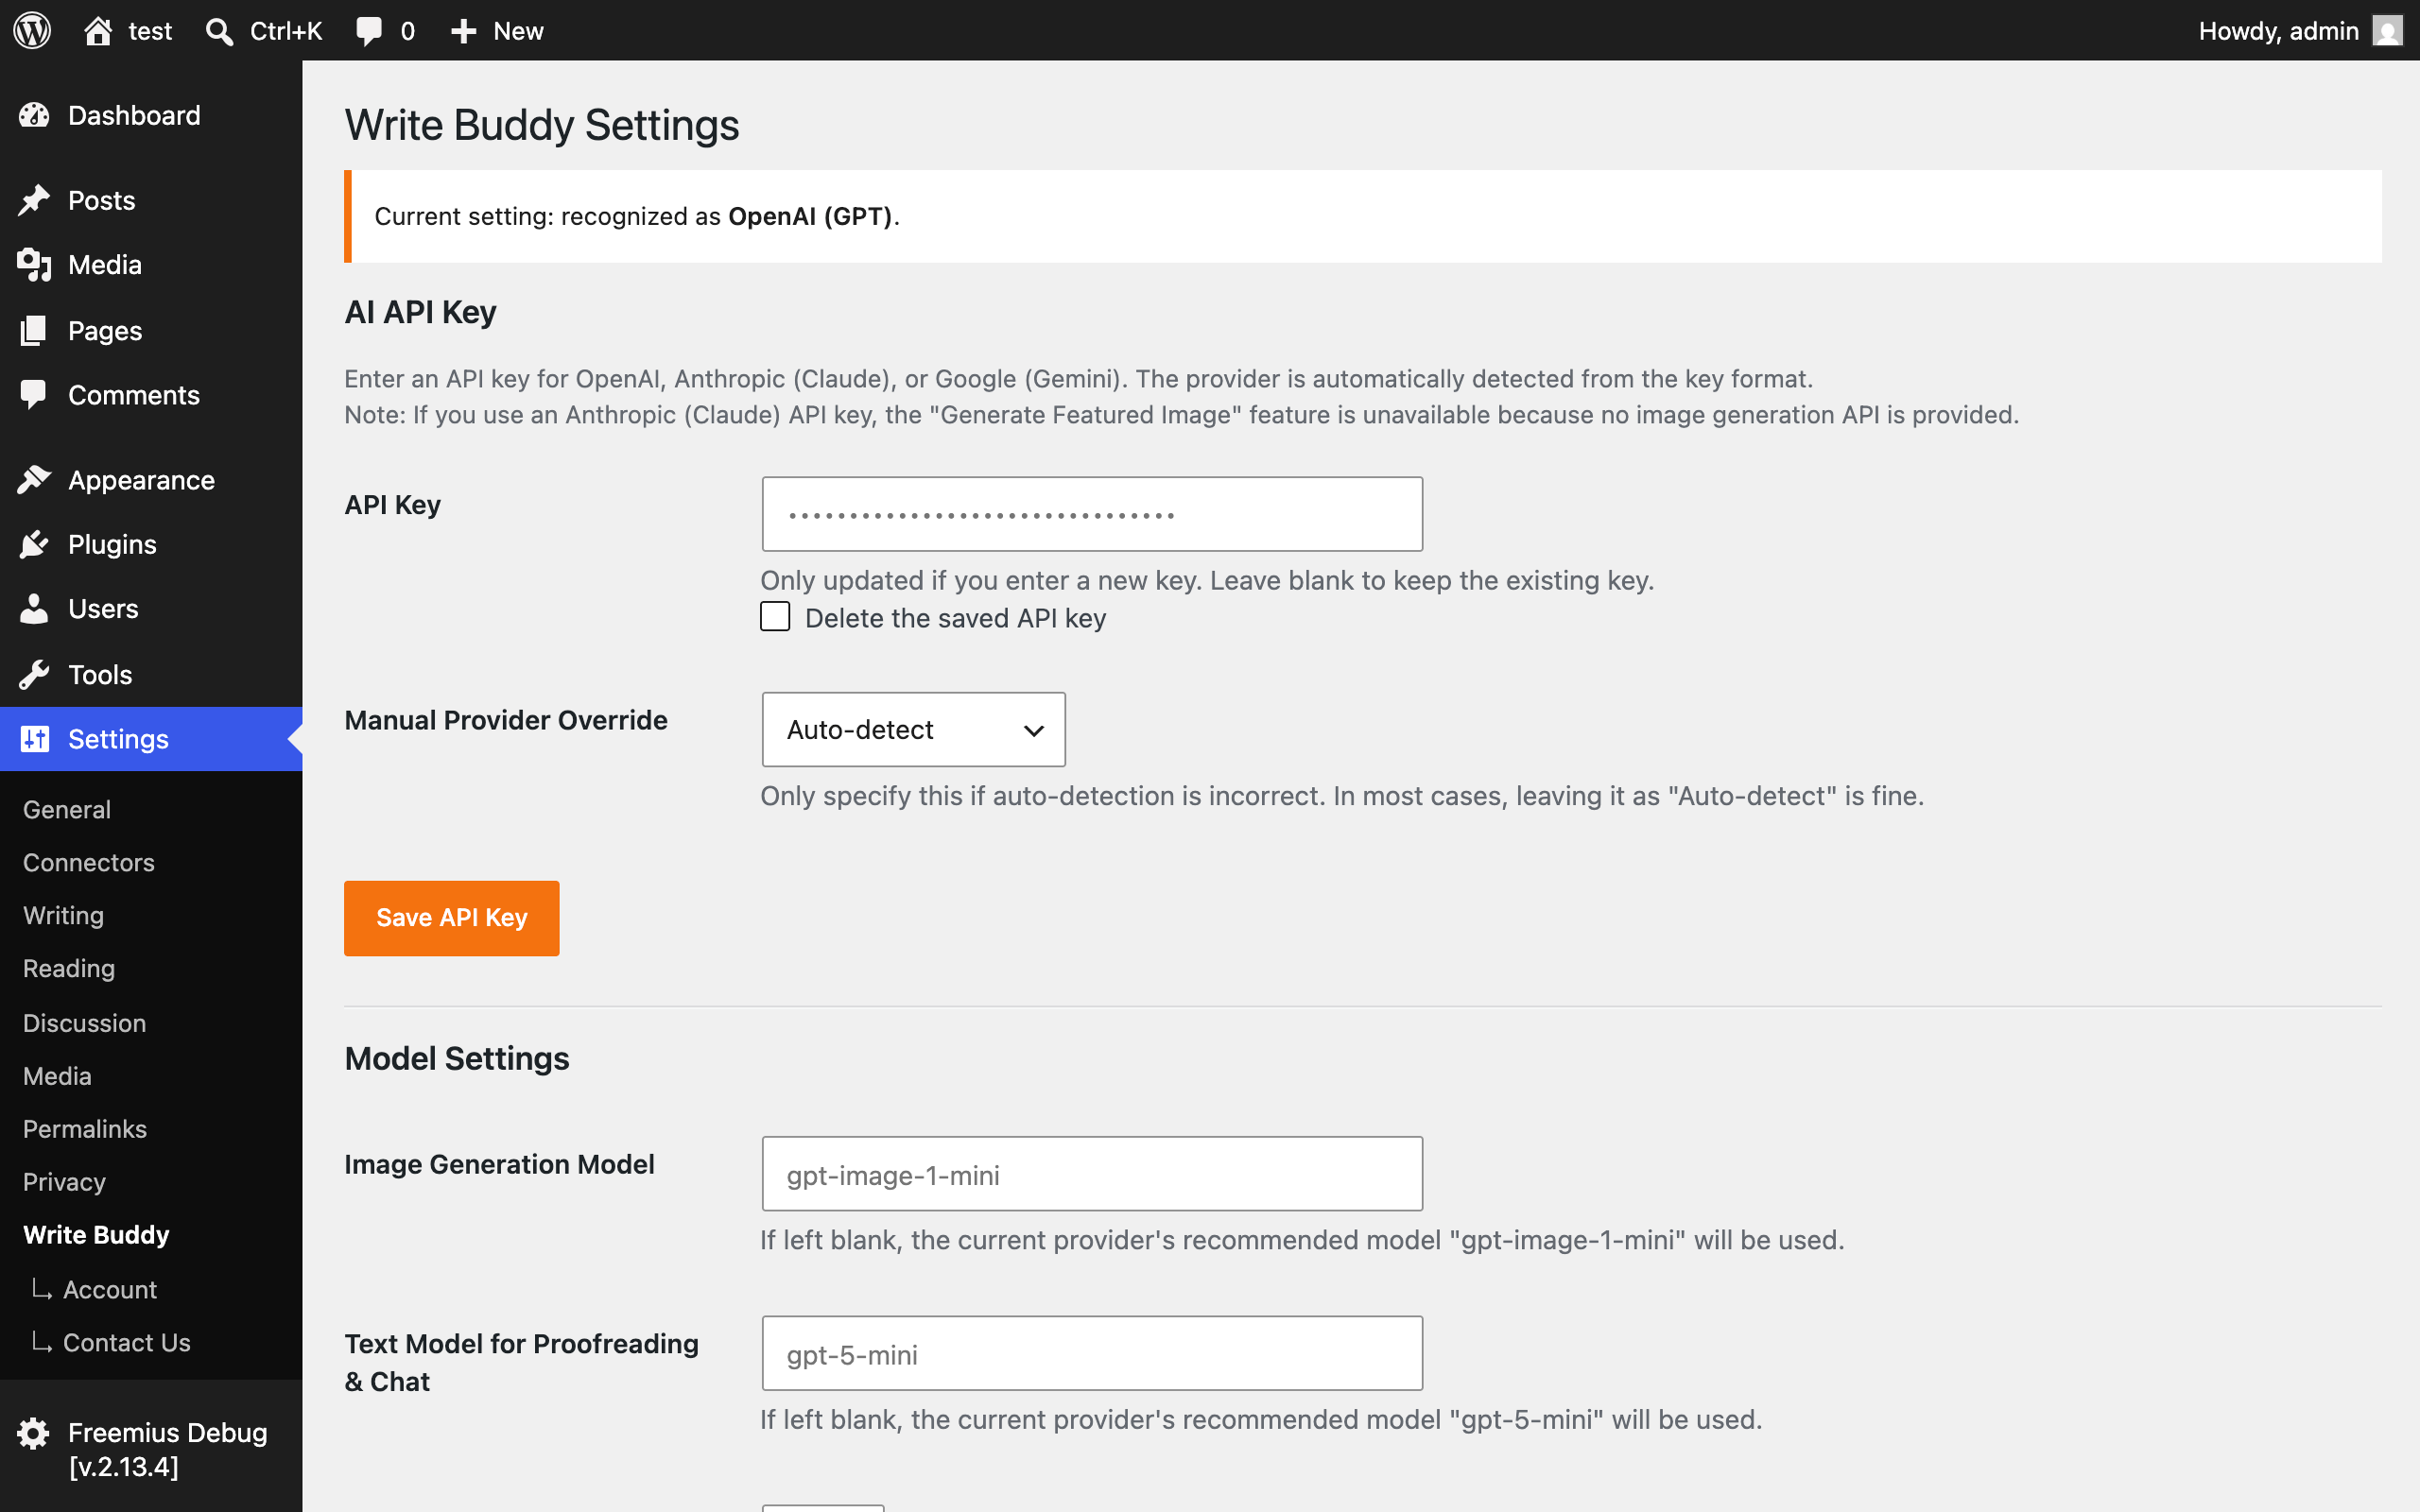Check Delete the saved API key

(x=775, y=617)
